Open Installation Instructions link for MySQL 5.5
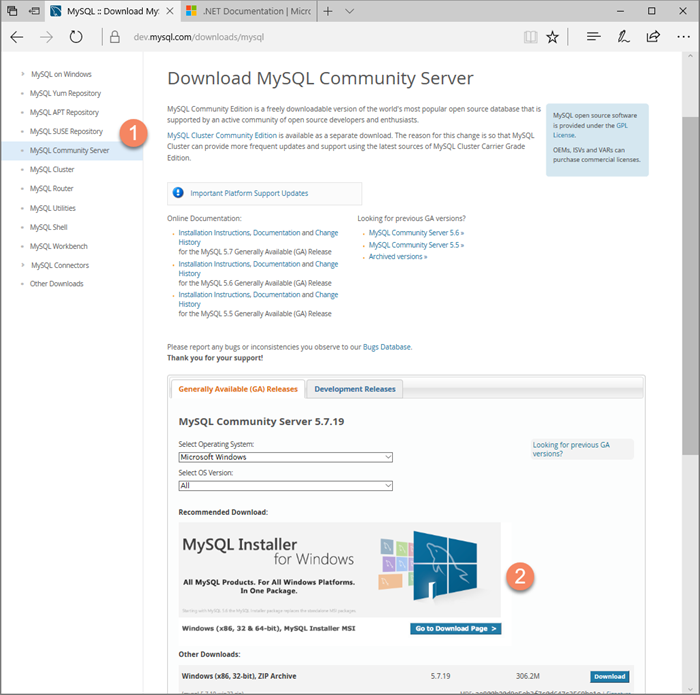This screenshot has width=700, height=695. 215,295
